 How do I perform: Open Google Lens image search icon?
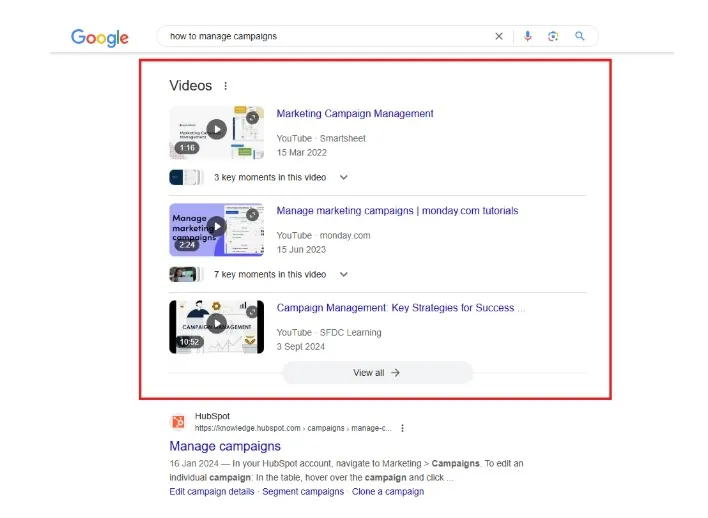click(x=553, y=36)
